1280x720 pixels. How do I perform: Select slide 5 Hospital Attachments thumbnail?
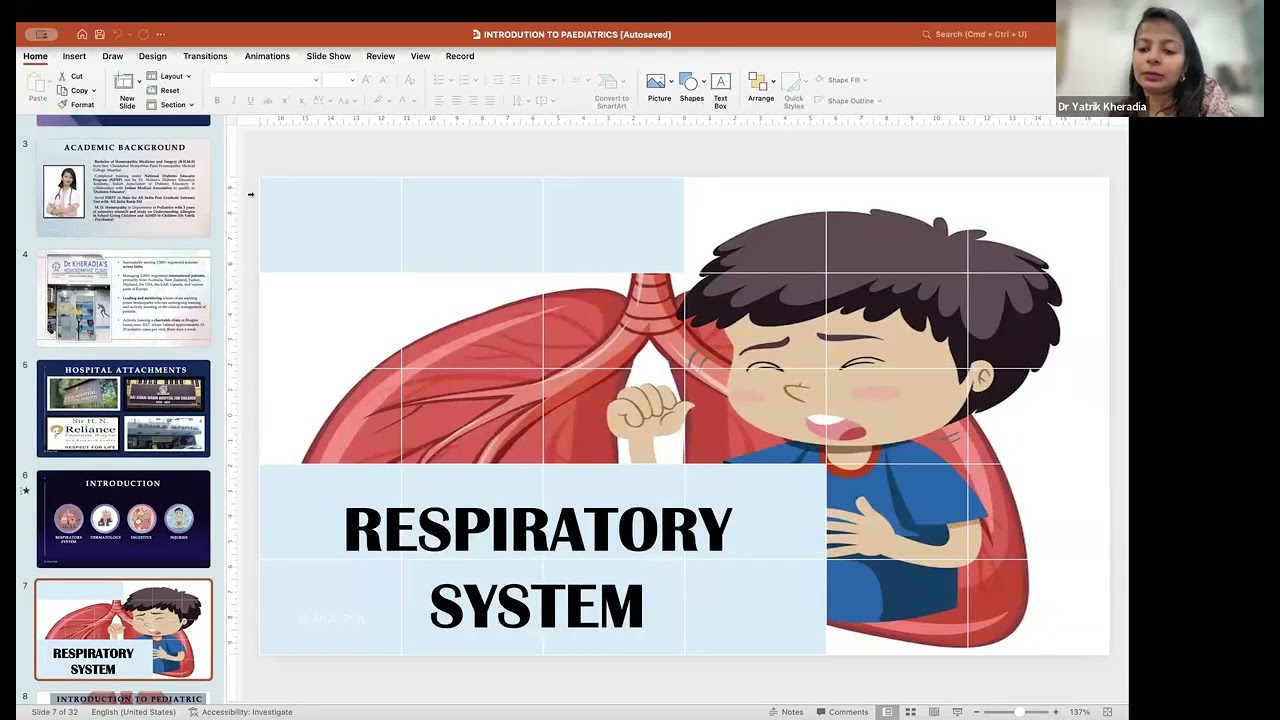pos(123,408)
